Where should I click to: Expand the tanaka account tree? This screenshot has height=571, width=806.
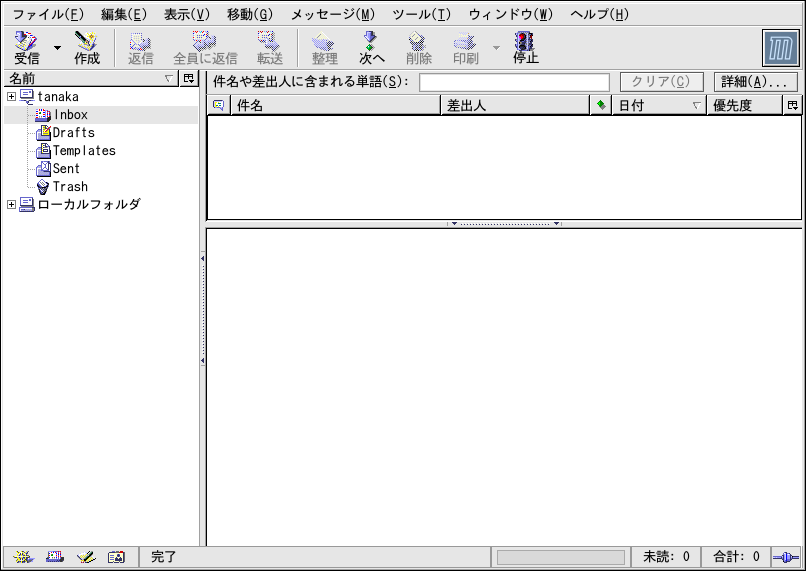[x=11, y=97]
